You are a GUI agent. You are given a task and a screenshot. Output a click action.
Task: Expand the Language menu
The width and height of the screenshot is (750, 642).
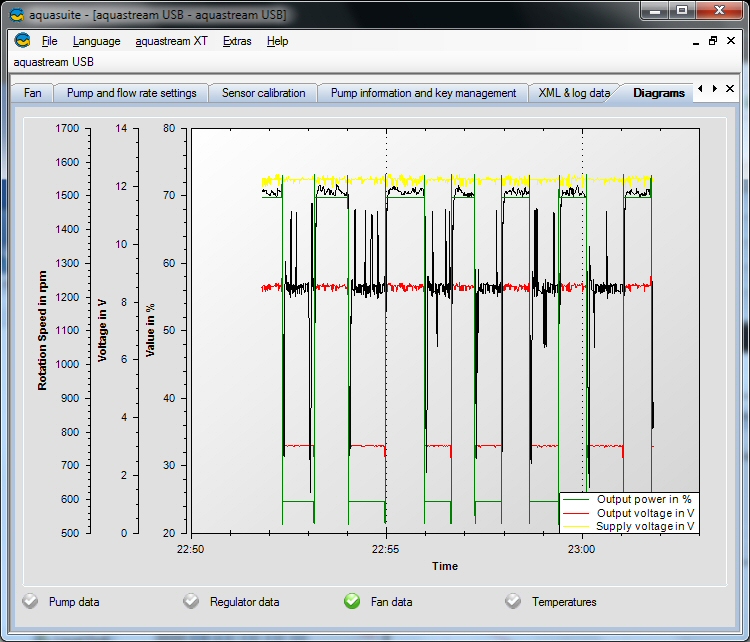click(96, 41)
